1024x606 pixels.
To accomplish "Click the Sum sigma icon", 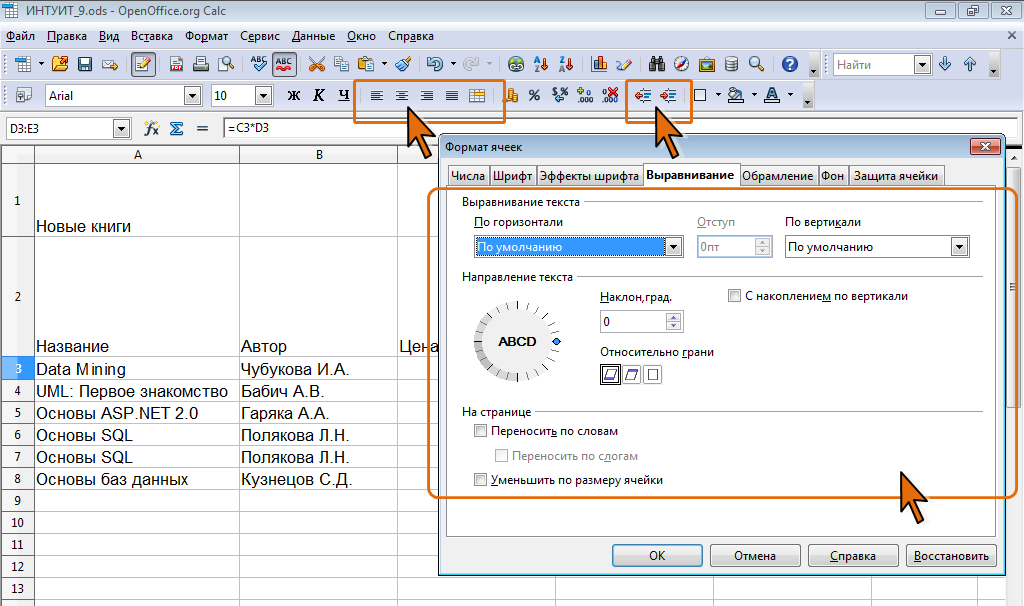I will 176,129.
